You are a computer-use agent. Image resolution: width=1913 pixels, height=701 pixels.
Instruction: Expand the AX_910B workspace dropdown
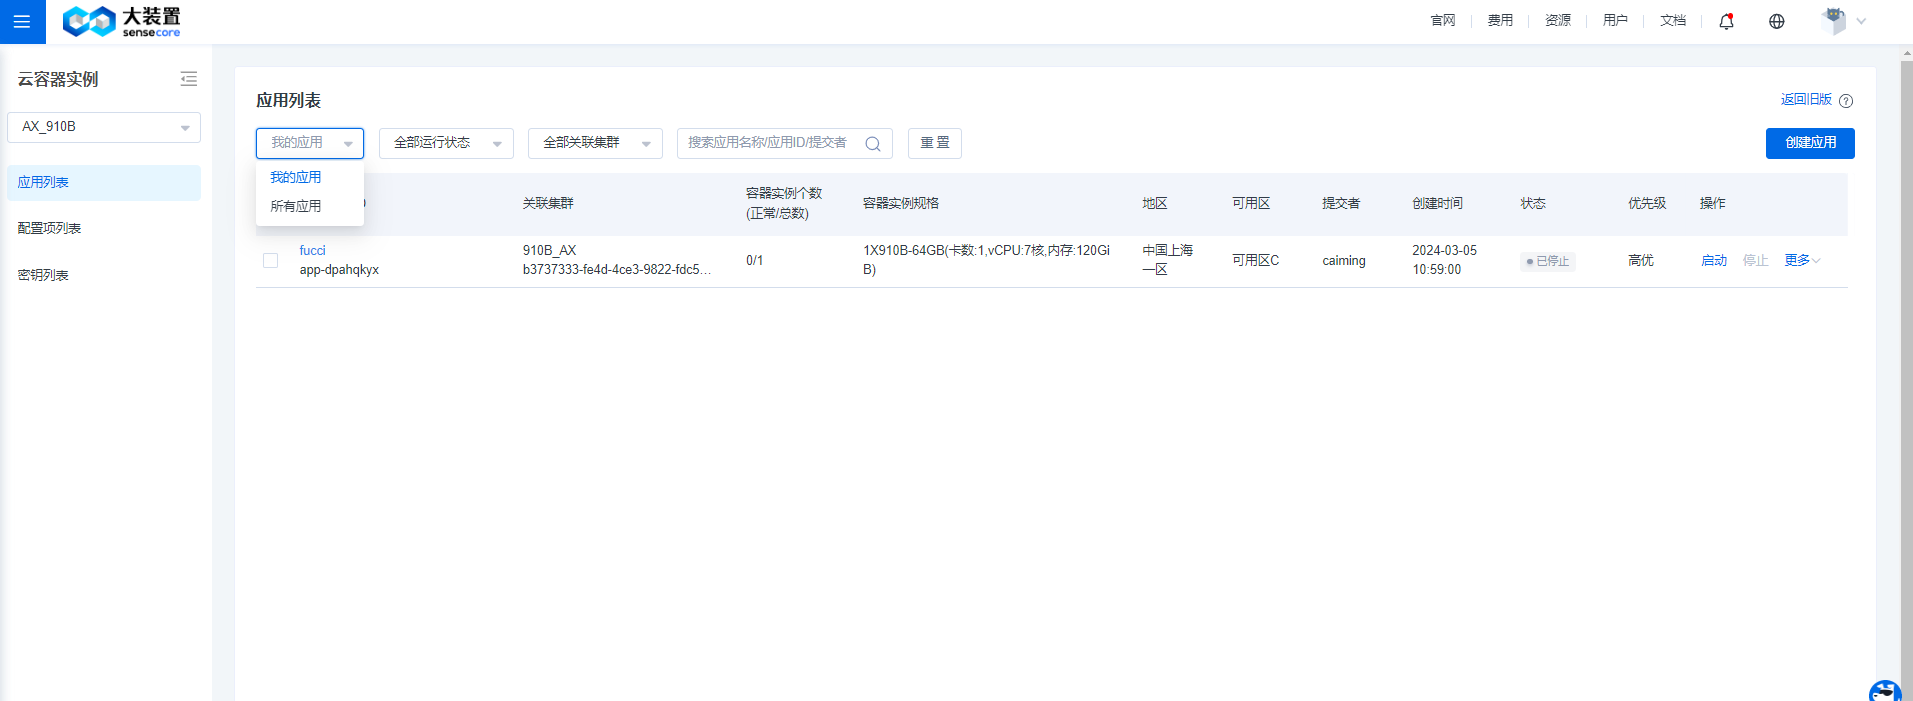[x=104, y=127]
